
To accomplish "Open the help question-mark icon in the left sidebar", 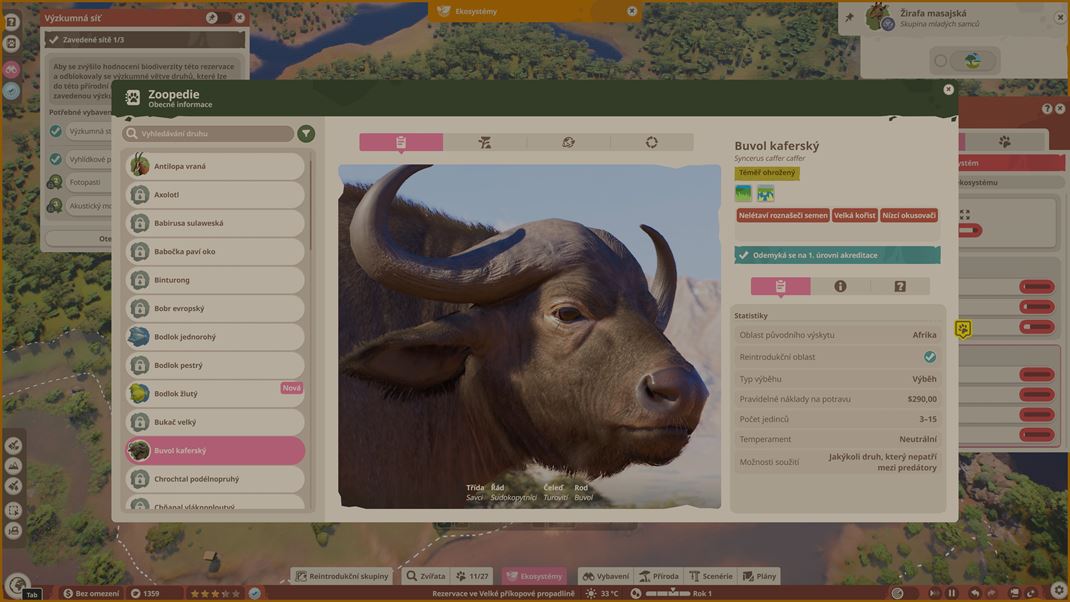I will (12, 22).
